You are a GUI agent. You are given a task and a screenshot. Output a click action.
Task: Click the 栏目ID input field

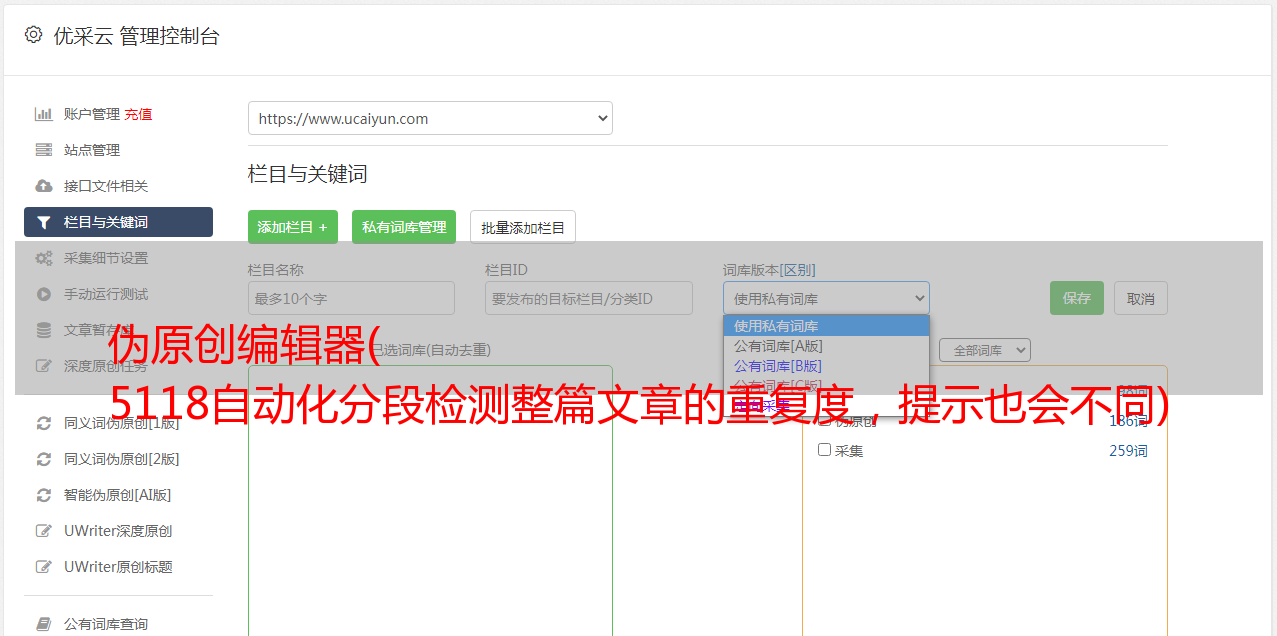589,298
